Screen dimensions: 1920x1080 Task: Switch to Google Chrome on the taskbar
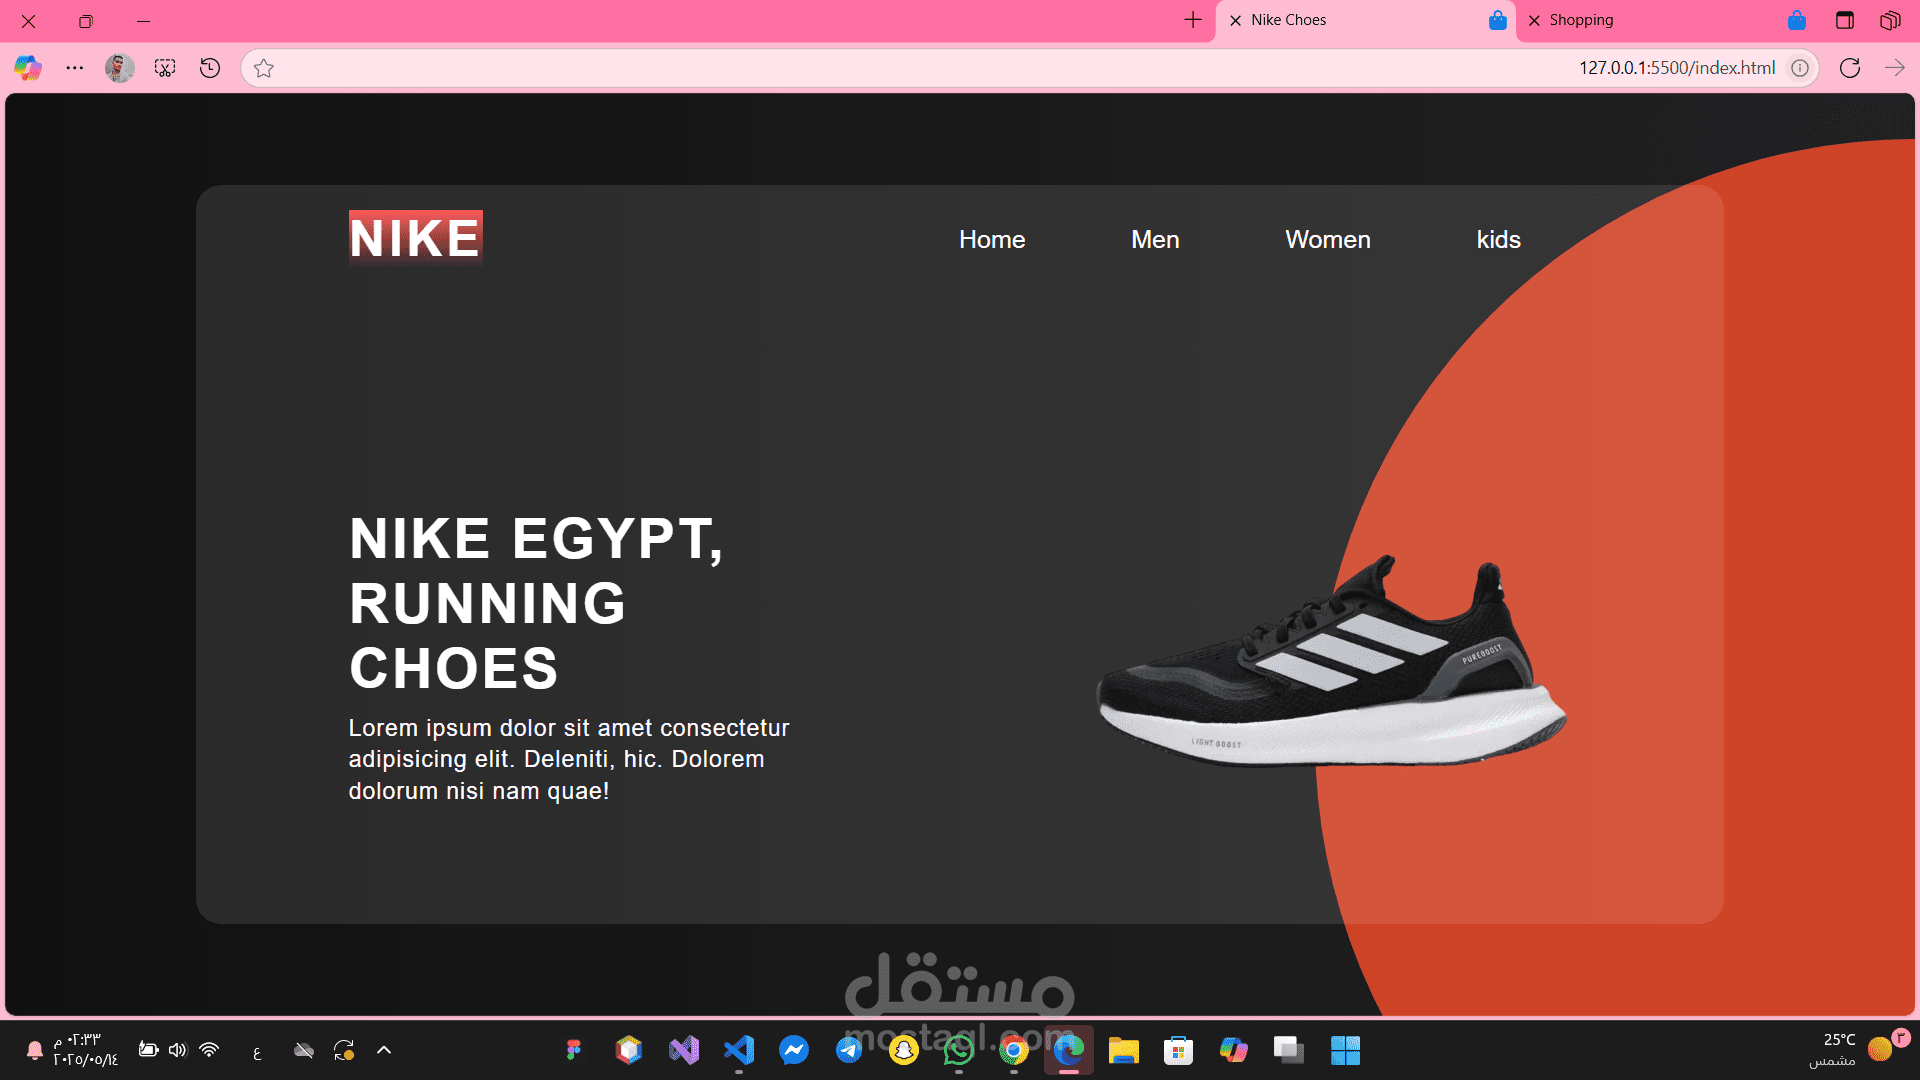pos(1014,1050)
